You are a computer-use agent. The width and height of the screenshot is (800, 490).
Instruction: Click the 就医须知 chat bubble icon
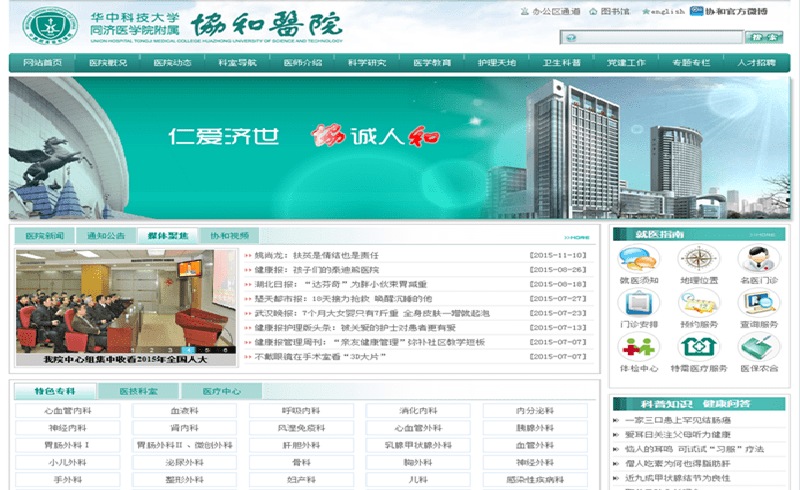click(638, 260)
